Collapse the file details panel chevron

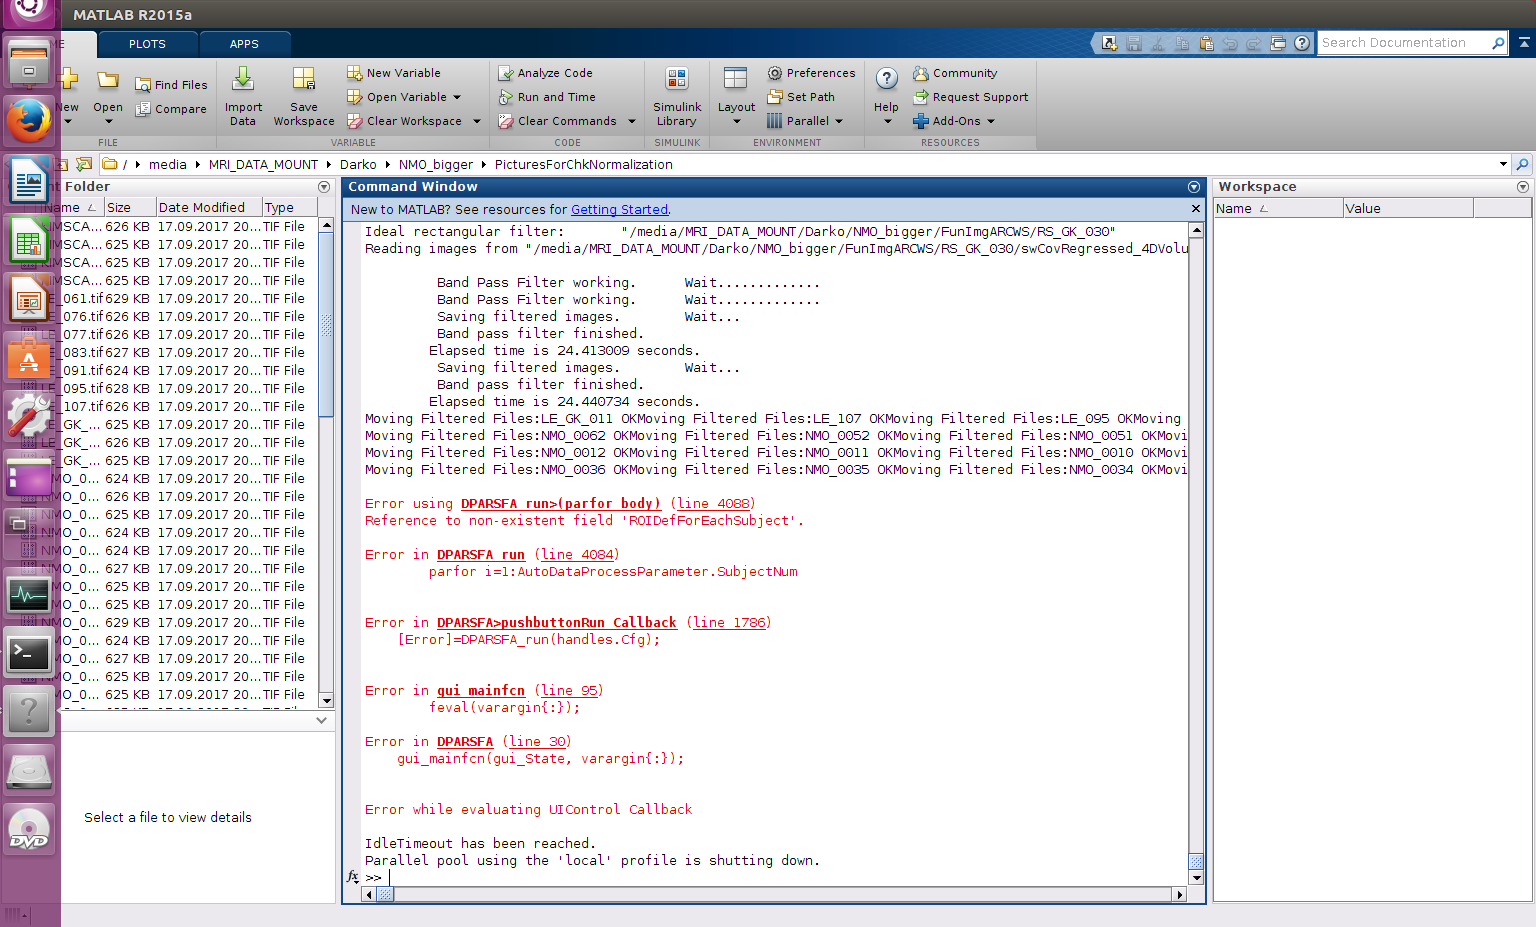(321, 720)
